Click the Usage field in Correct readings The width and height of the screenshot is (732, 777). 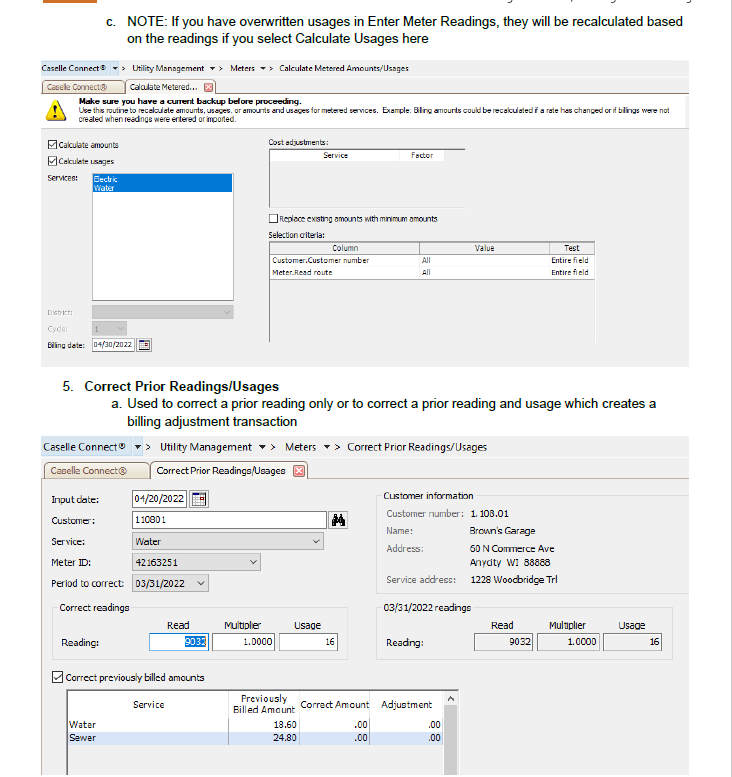tap(308, 642)
